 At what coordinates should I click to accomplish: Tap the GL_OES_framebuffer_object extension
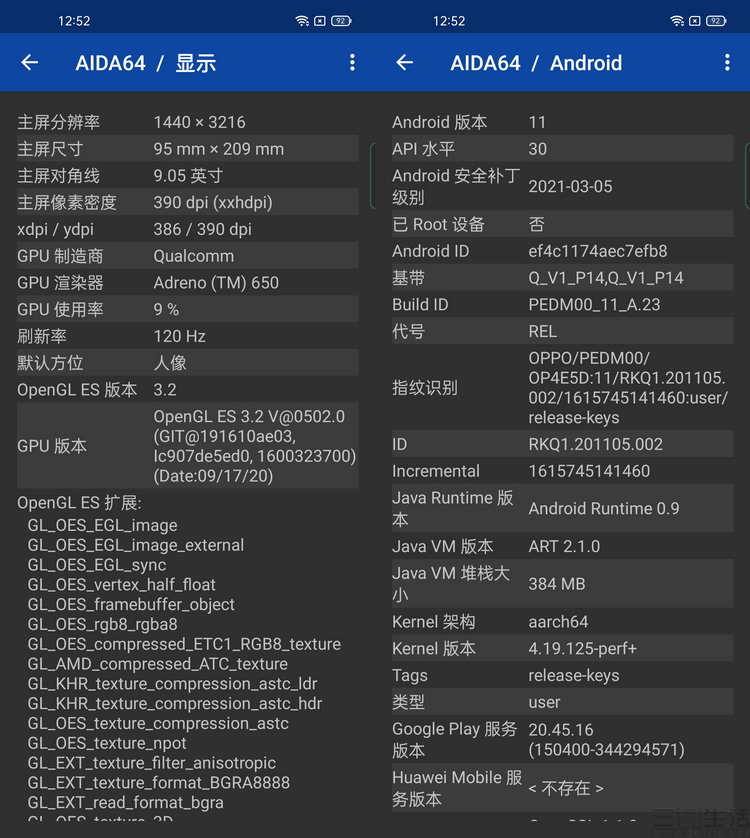coord(131,604)
